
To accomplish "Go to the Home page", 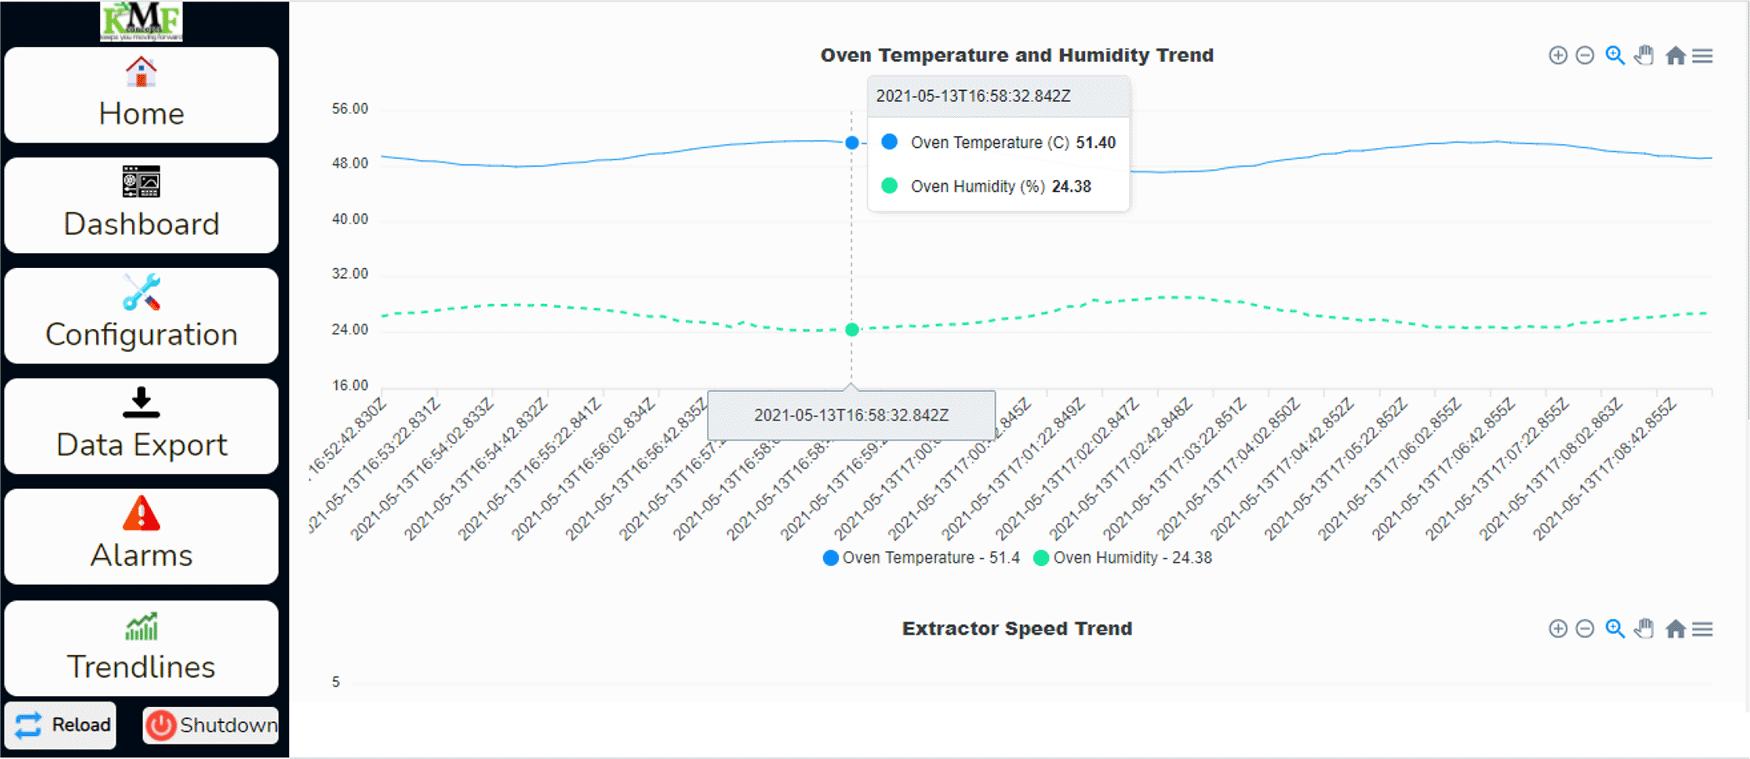I will click(141, 95).
